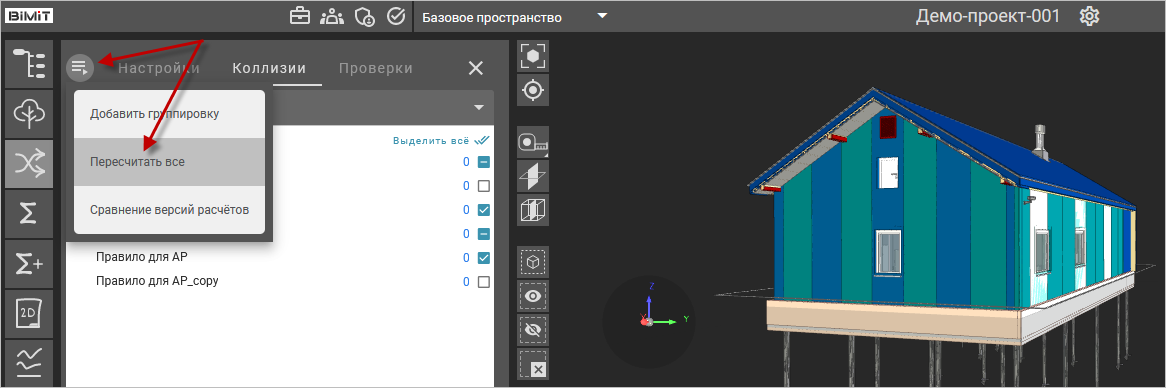Select the Правило для АР_copy rule row

click(280, 282)
